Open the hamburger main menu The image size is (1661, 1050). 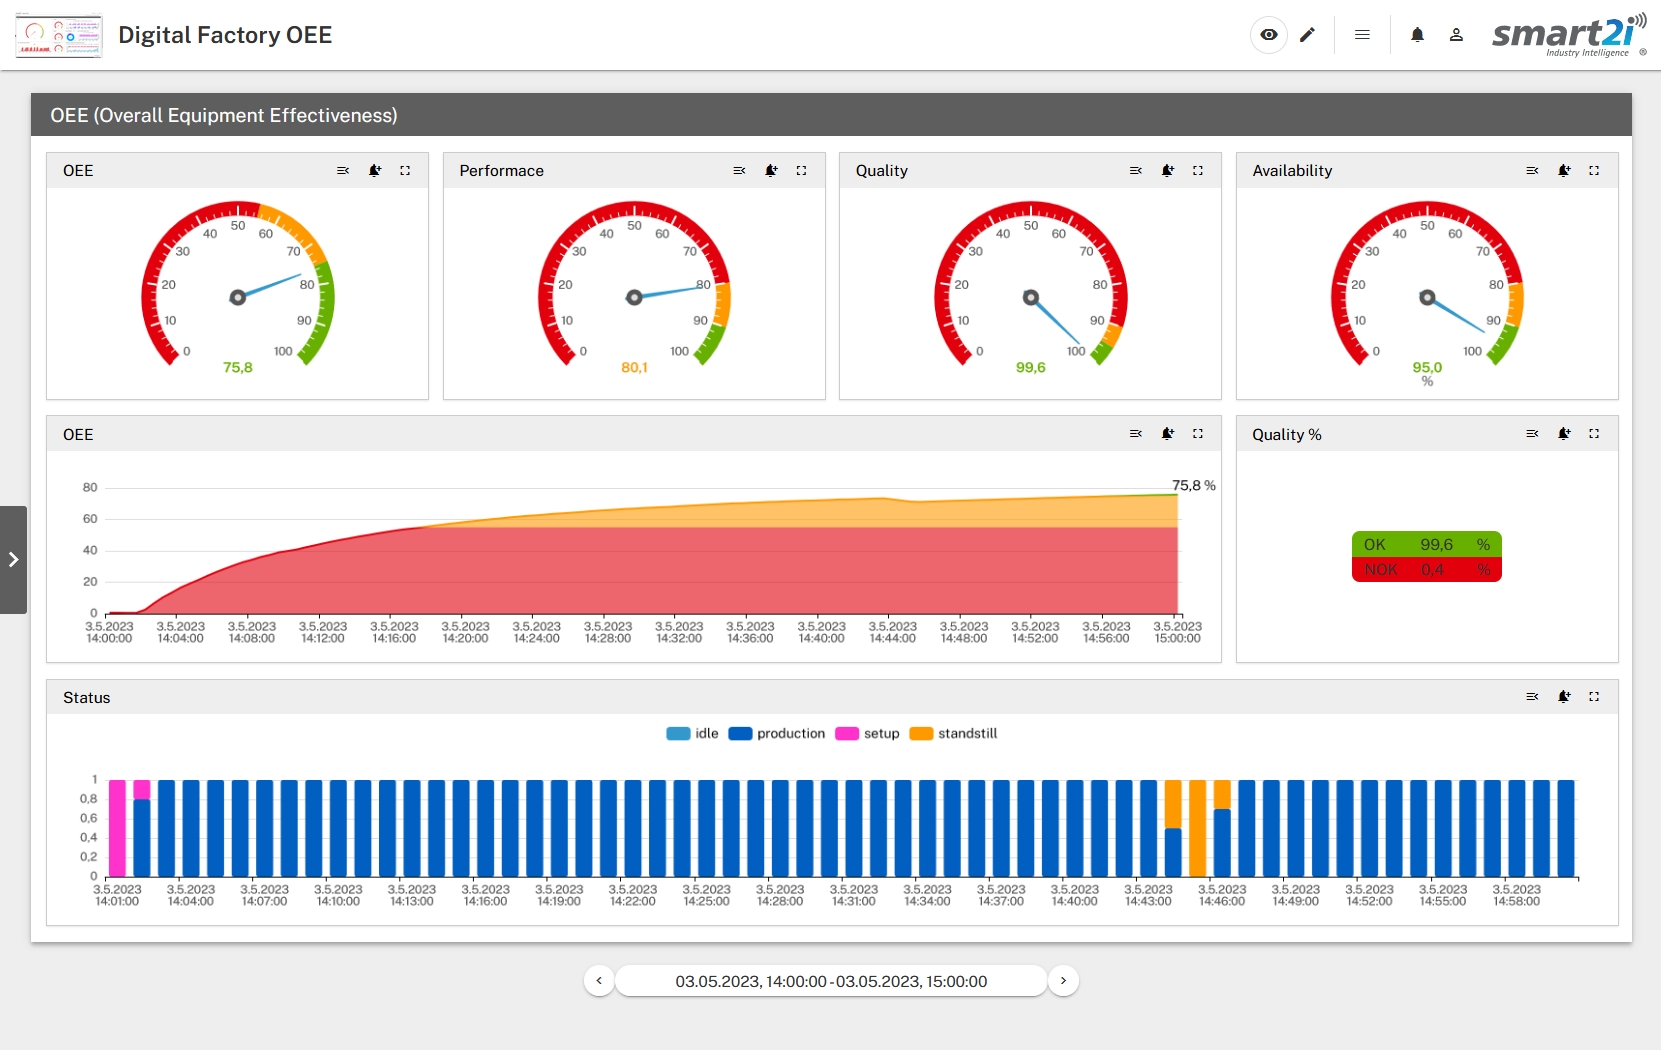1362,35
